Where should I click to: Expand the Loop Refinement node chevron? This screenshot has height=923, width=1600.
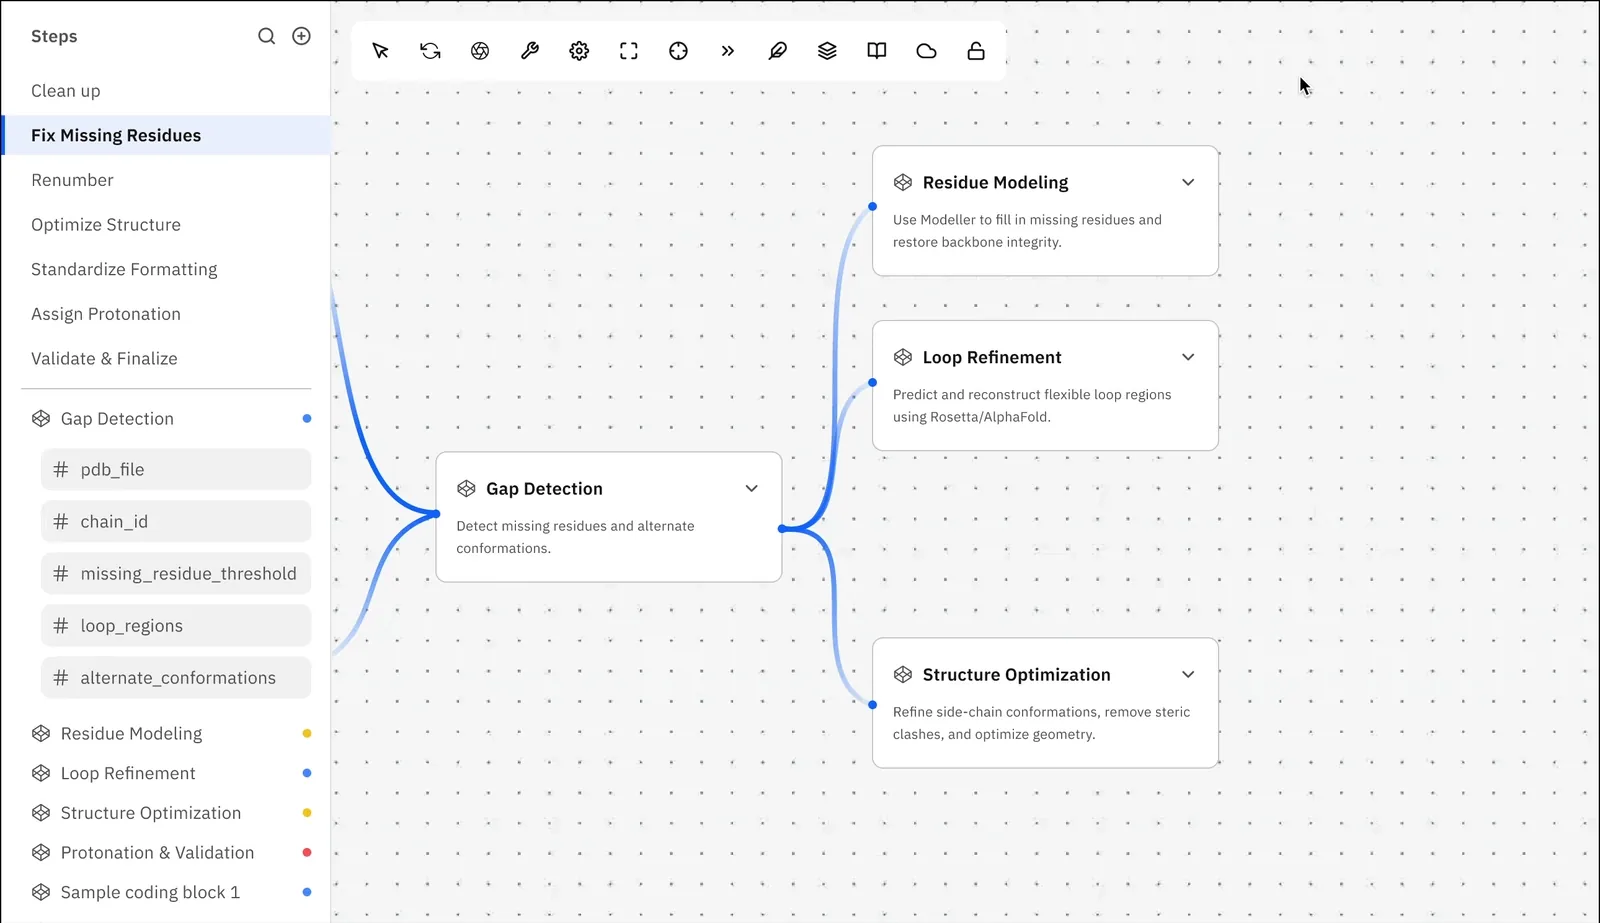[x=1188, y=357]
